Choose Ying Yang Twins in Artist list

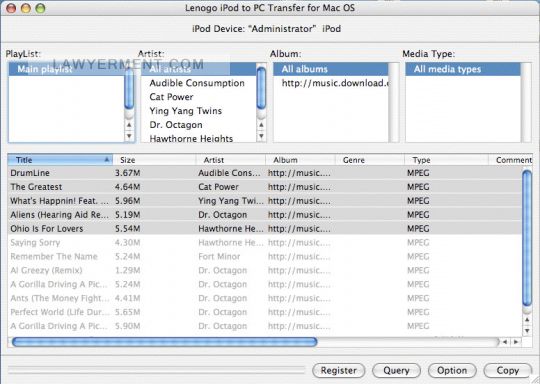click(x=198, y=111)
